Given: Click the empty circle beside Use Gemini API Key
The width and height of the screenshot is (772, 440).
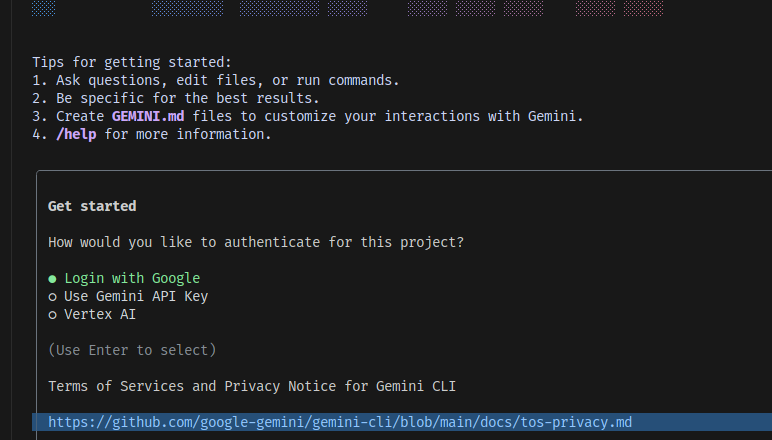Looking at the screenshot, I should (52, 297).
